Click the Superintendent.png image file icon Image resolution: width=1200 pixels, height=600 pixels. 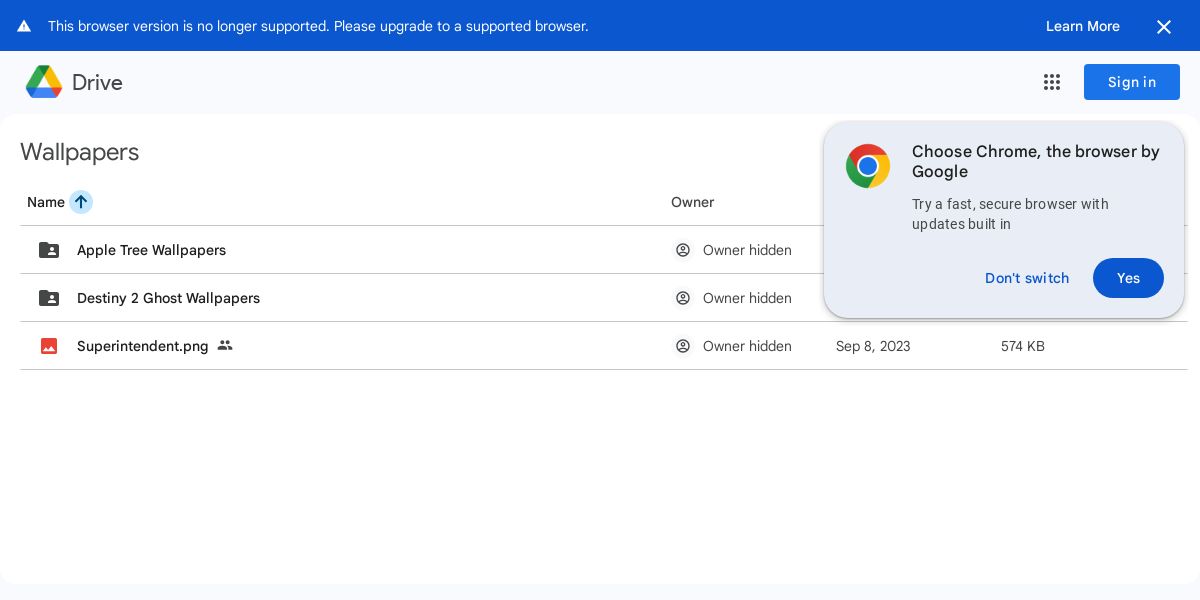click(x=49, y=346)
